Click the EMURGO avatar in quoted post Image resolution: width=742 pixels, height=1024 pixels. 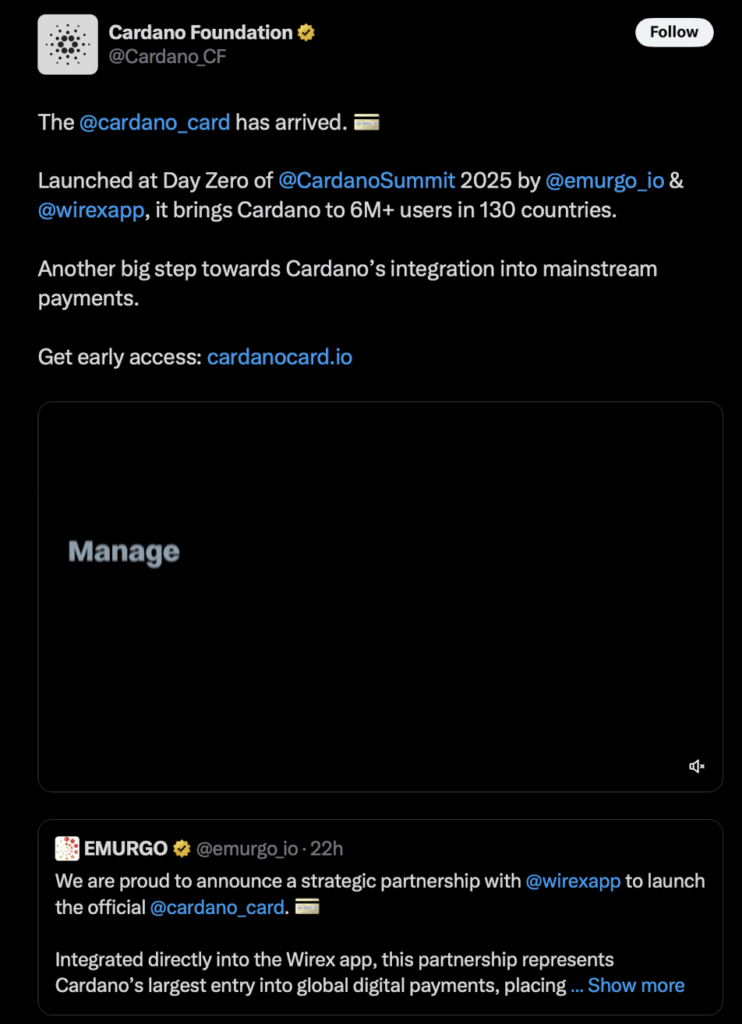tap(67, 849)
